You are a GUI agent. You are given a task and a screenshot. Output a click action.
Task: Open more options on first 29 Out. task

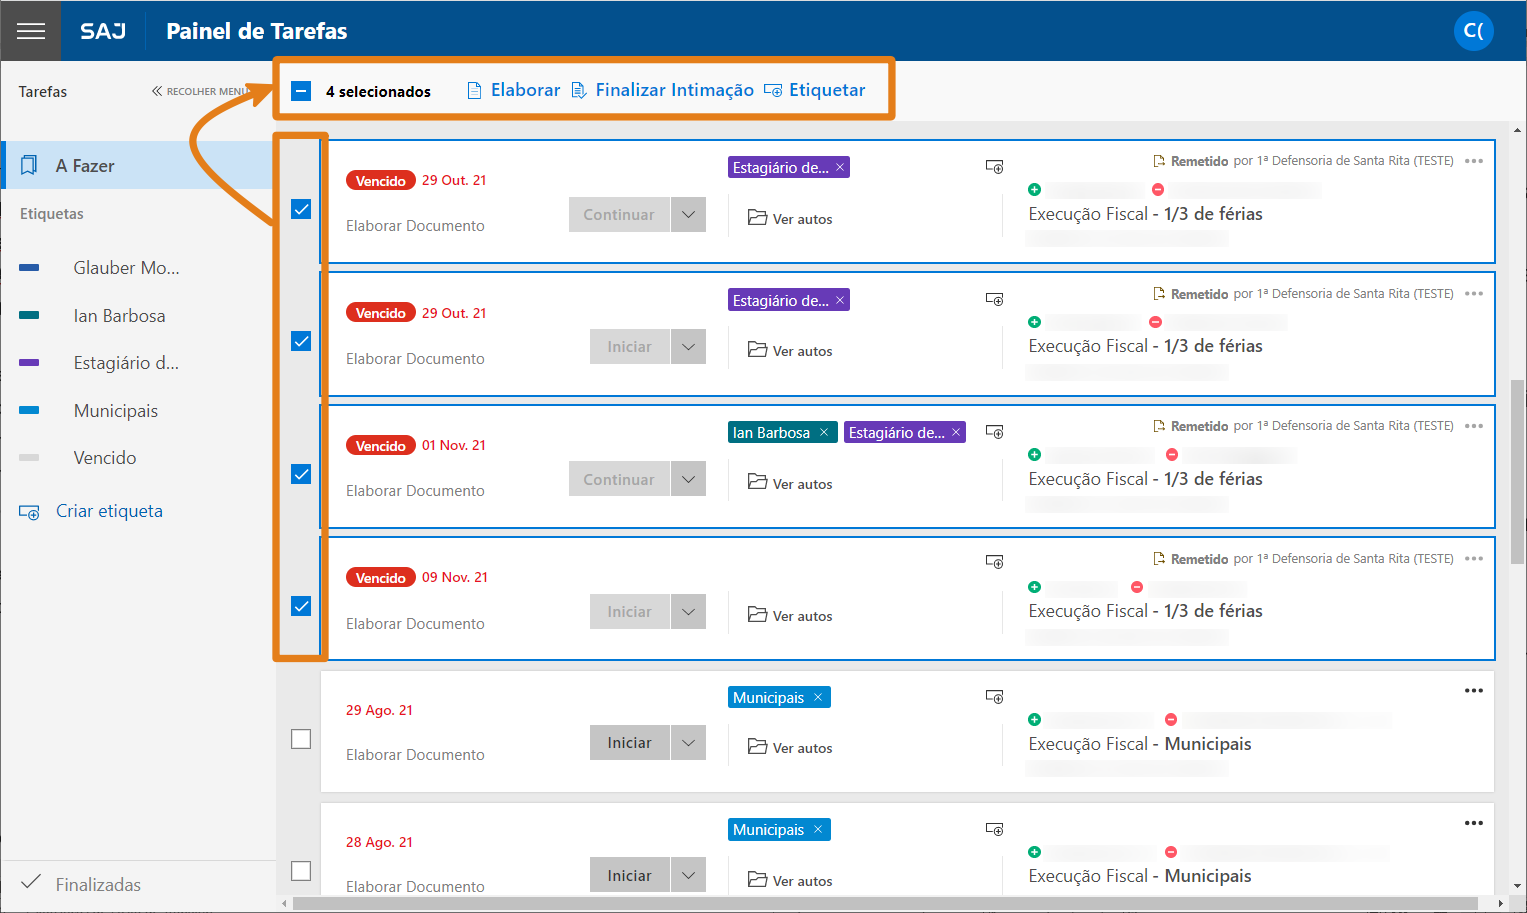pos(1474,161)
